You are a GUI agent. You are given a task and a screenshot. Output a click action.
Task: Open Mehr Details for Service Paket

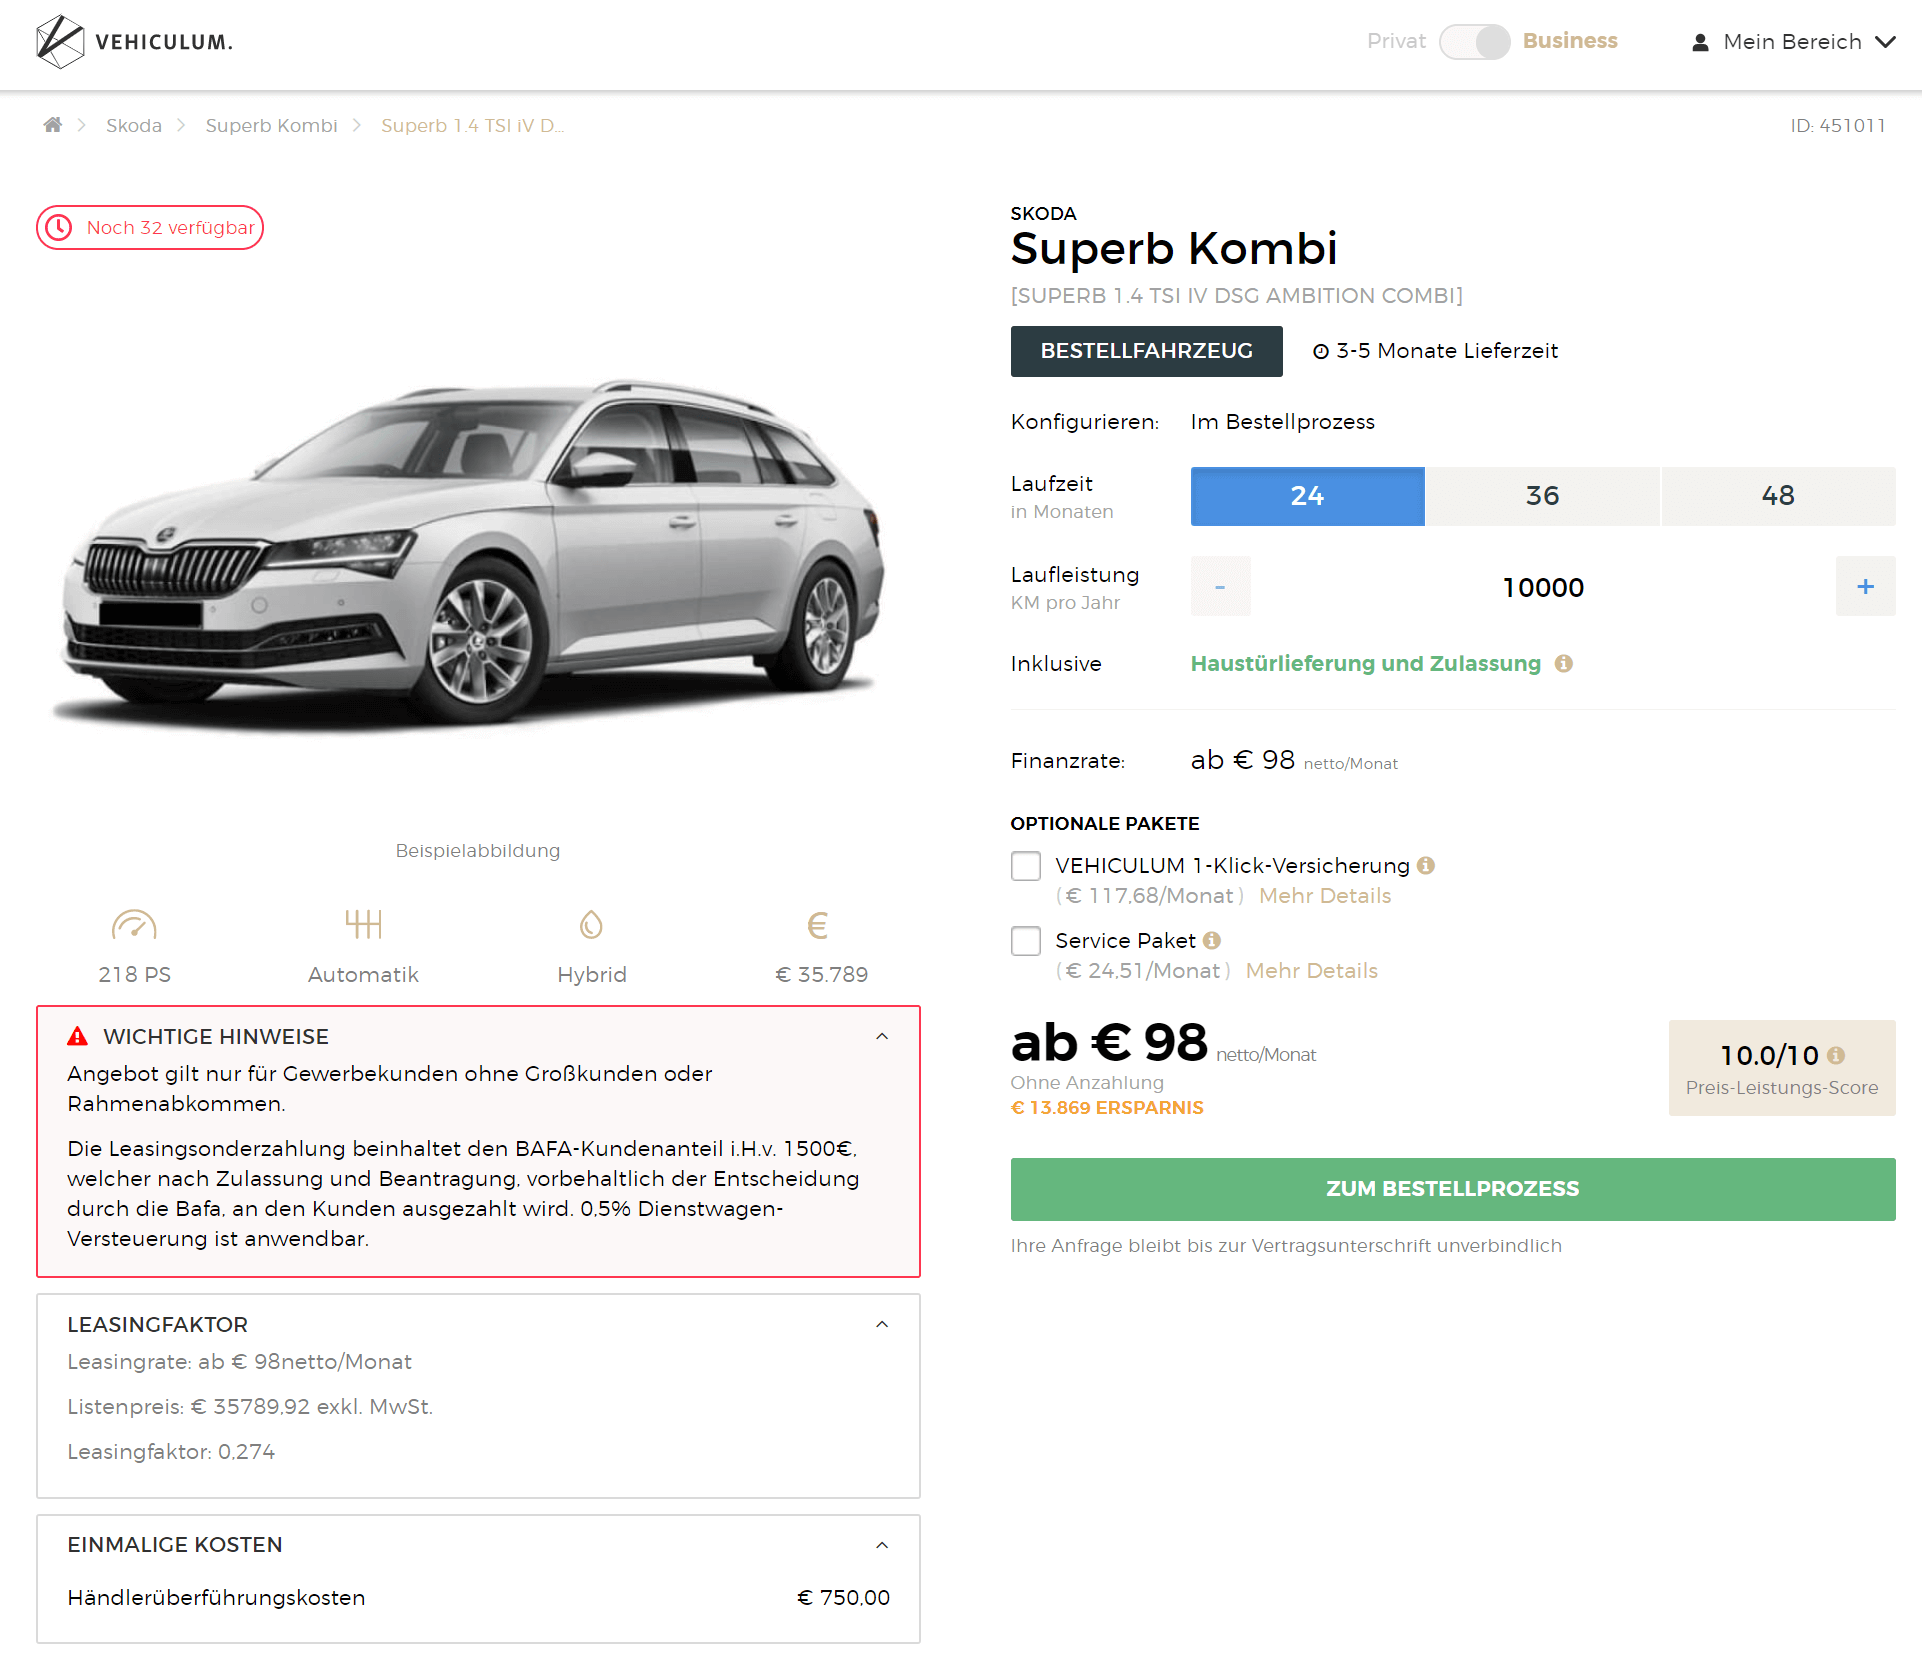[x=1312, y=971]
